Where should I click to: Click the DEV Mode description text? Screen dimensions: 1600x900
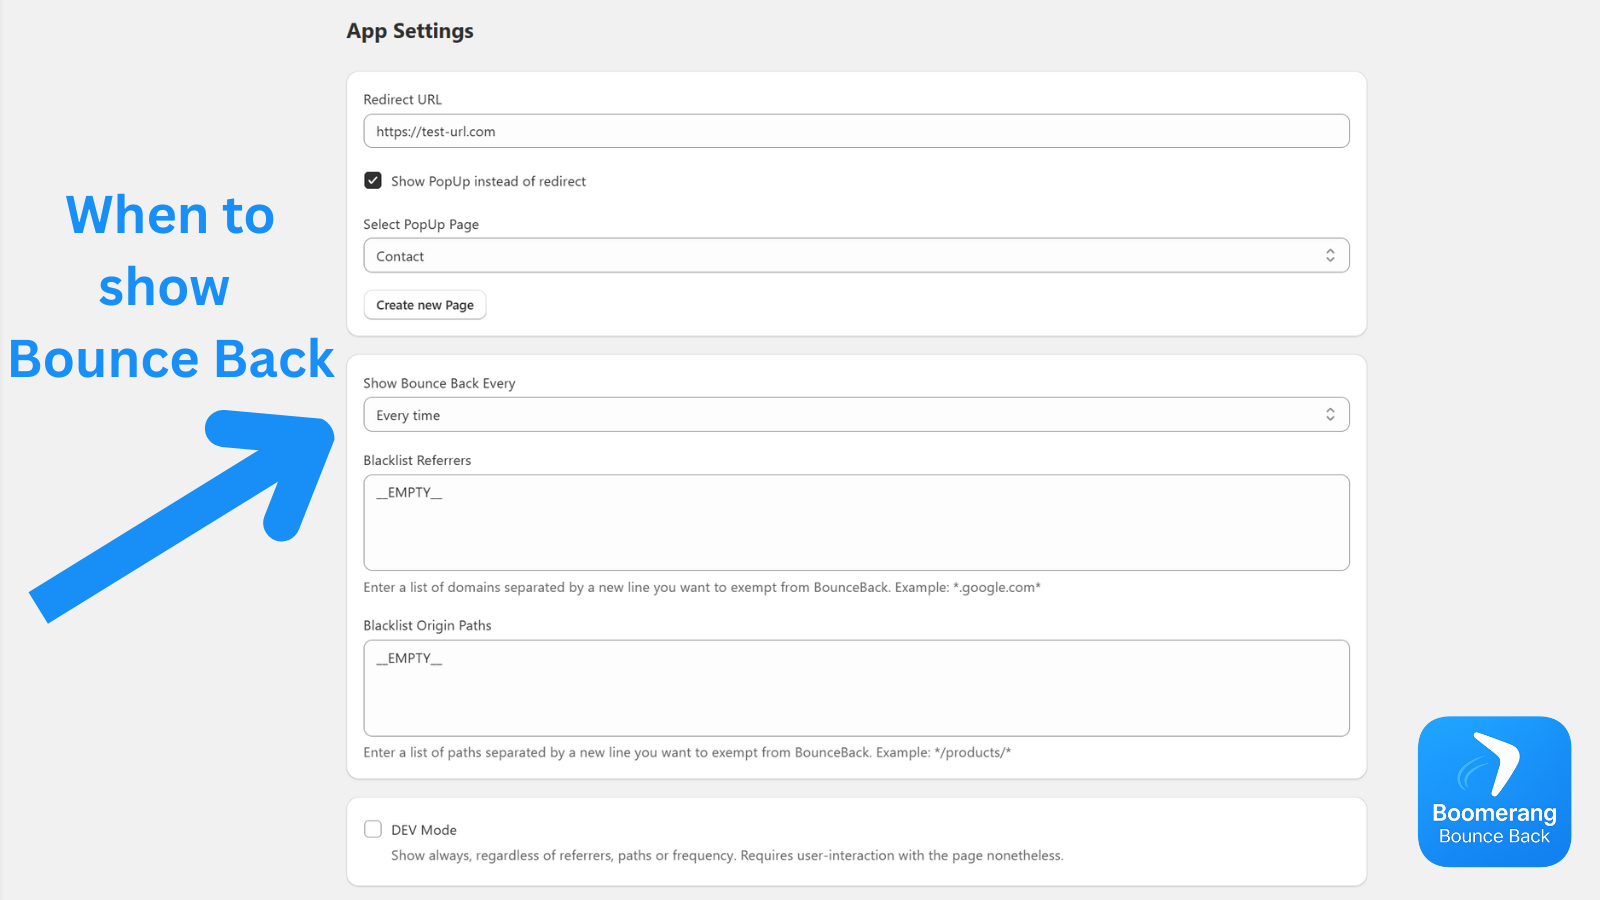tap(727, 855)
